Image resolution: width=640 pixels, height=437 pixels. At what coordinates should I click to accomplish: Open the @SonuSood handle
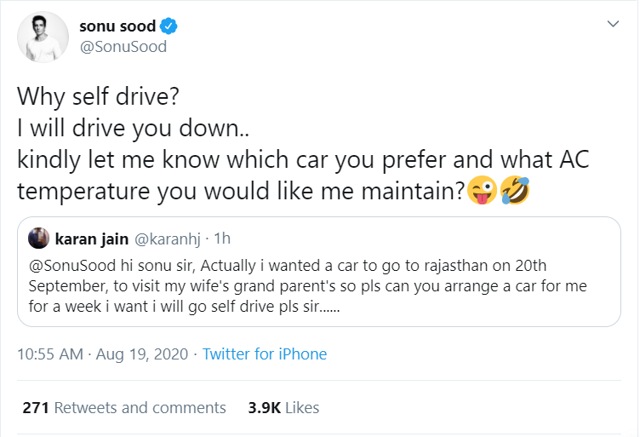(123, 47)
